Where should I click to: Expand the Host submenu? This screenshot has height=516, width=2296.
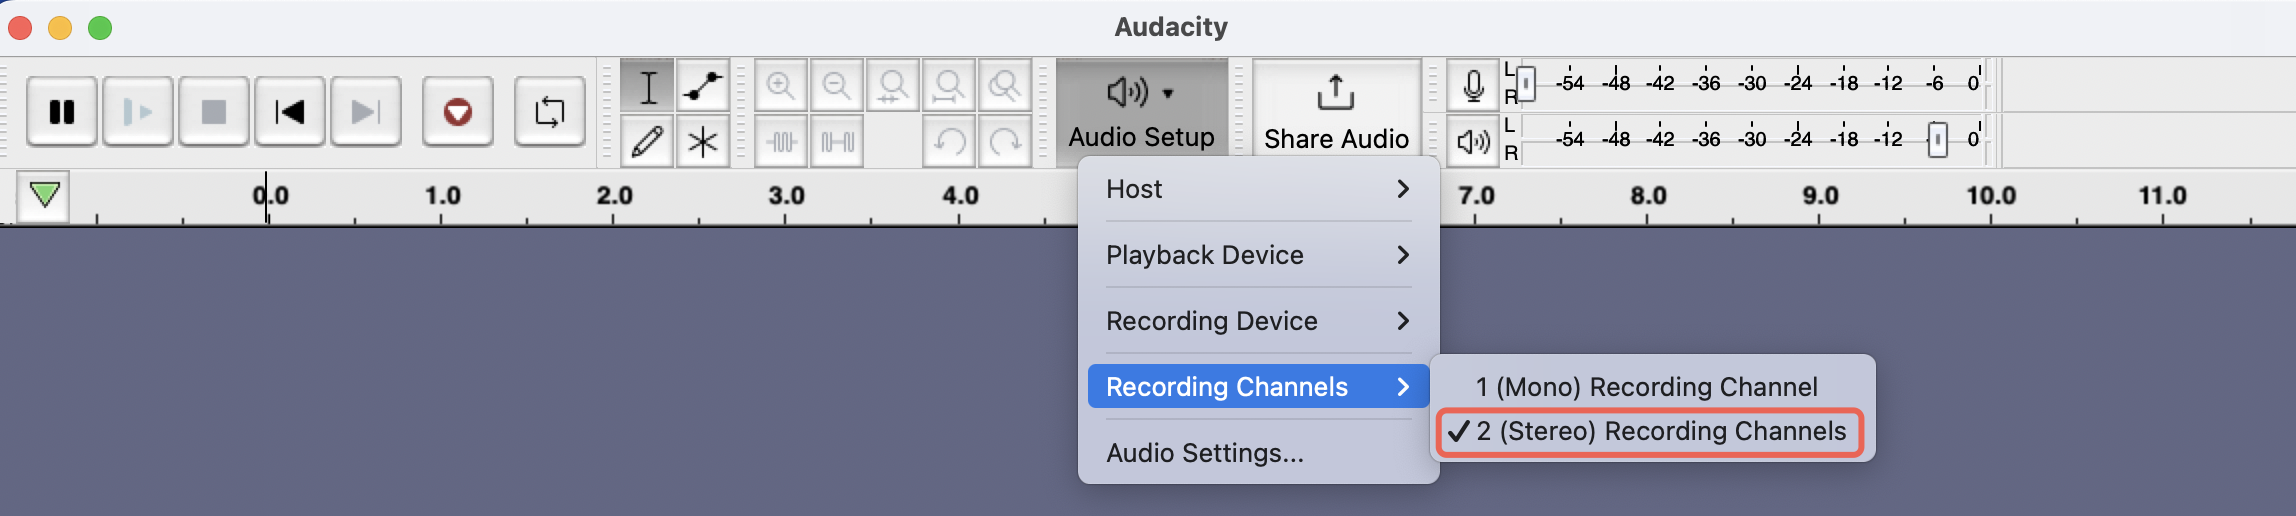(1258, 189)
